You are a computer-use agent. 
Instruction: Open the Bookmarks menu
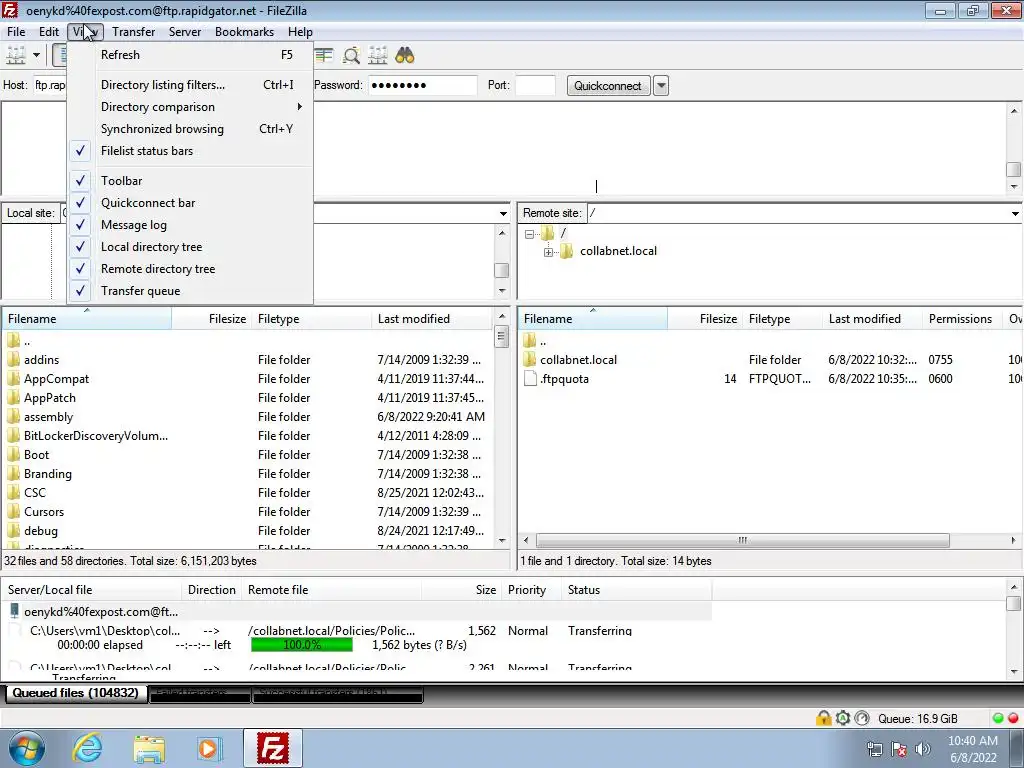[244, 32]
